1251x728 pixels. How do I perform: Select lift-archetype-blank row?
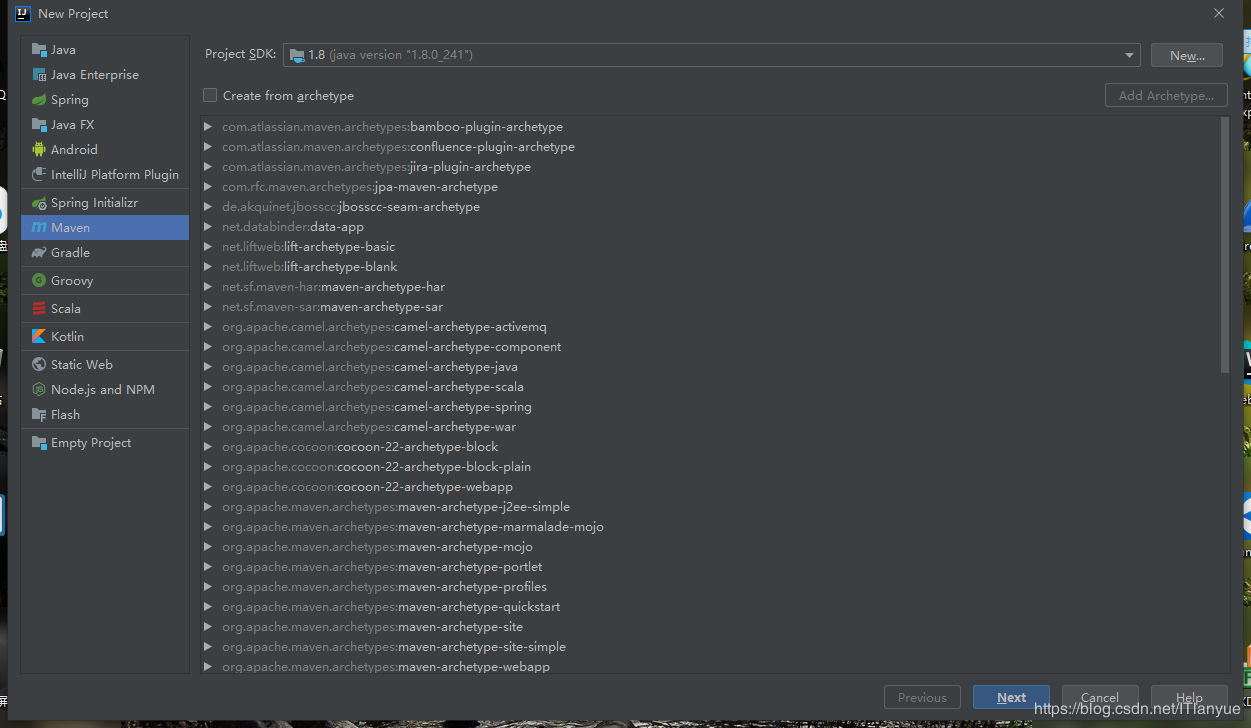click(710, 267)
